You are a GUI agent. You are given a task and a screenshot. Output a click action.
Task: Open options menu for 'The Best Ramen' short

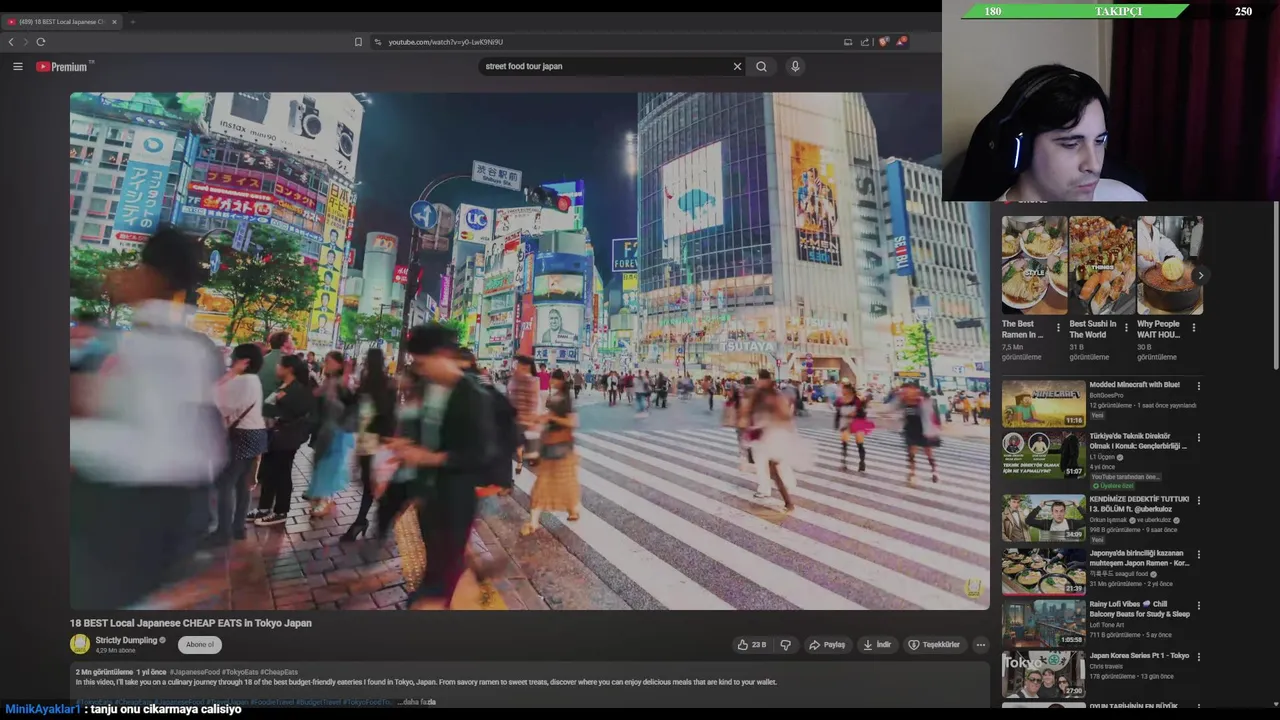(1058, 328)
